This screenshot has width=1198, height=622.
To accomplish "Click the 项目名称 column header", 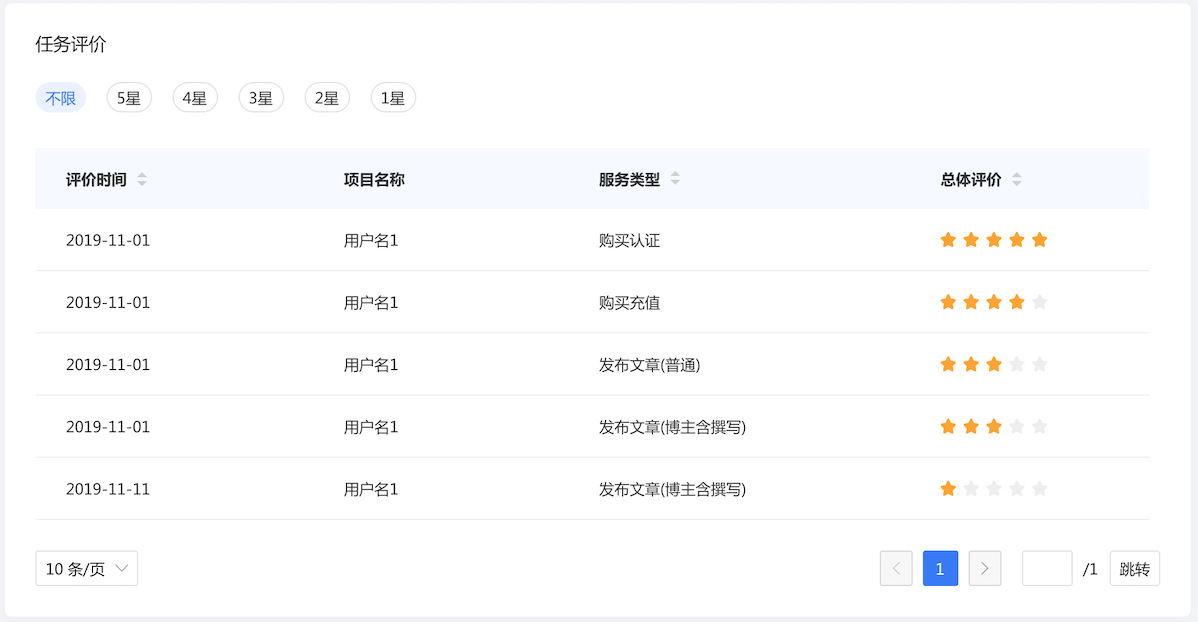I will [x=374, y=180].
